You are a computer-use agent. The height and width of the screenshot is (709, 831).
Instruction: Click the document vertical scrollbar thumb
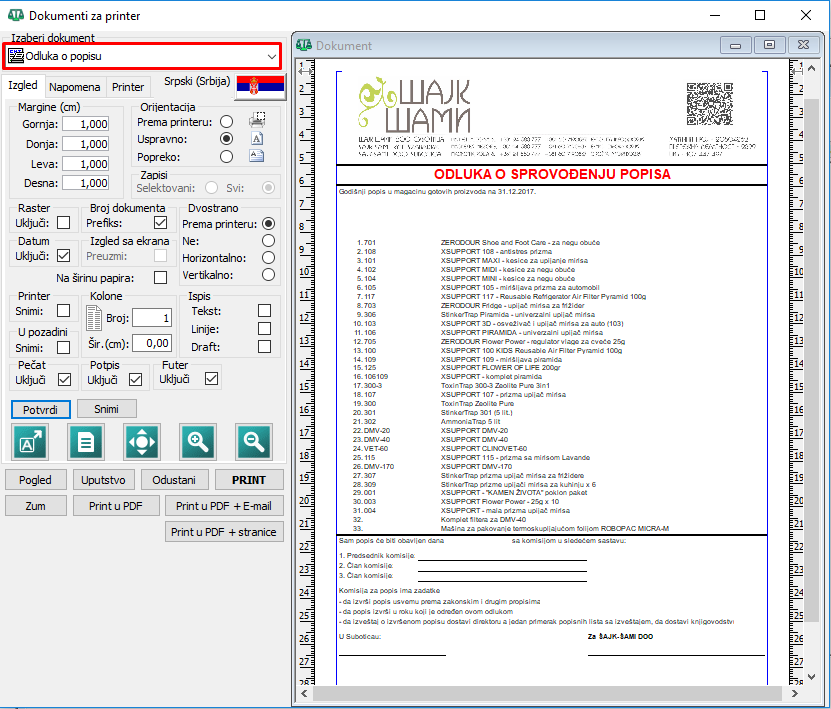811,360
